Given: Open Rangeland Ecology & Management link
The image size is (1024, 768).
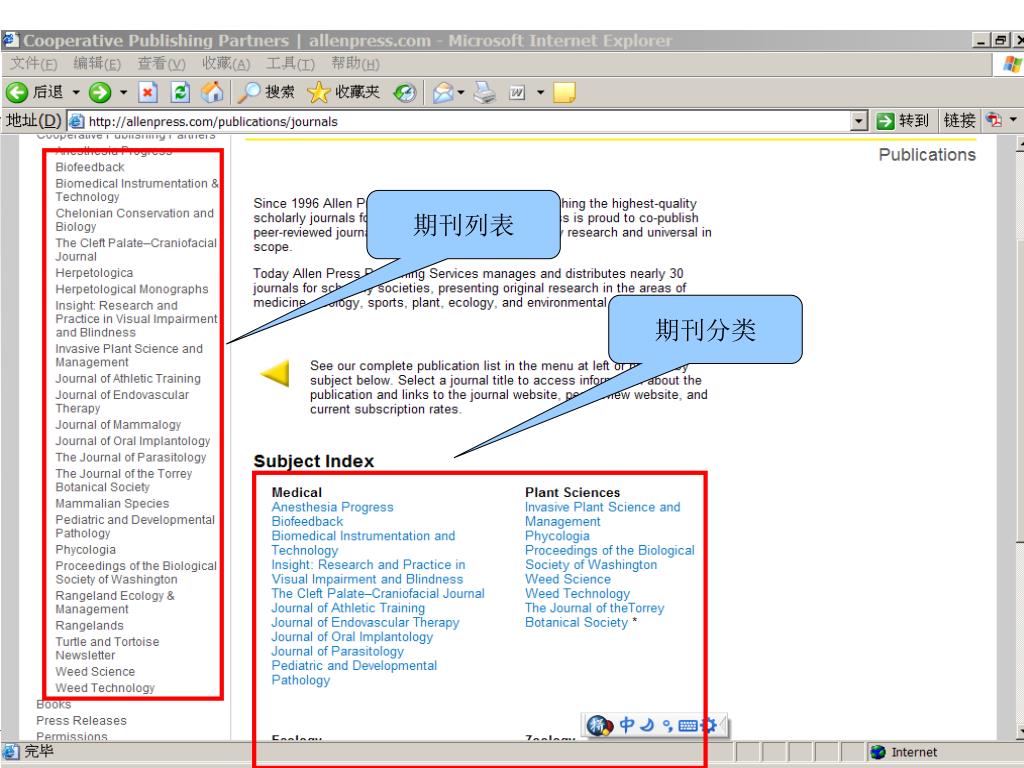Looking at the screenshot, I should (115, 602).
